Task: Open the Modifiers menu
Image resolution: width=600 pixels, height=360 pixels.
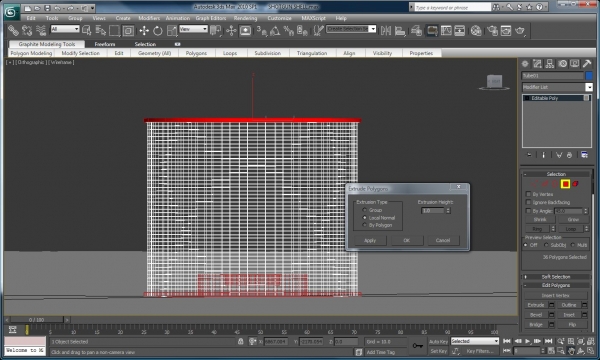Action: 149,18
